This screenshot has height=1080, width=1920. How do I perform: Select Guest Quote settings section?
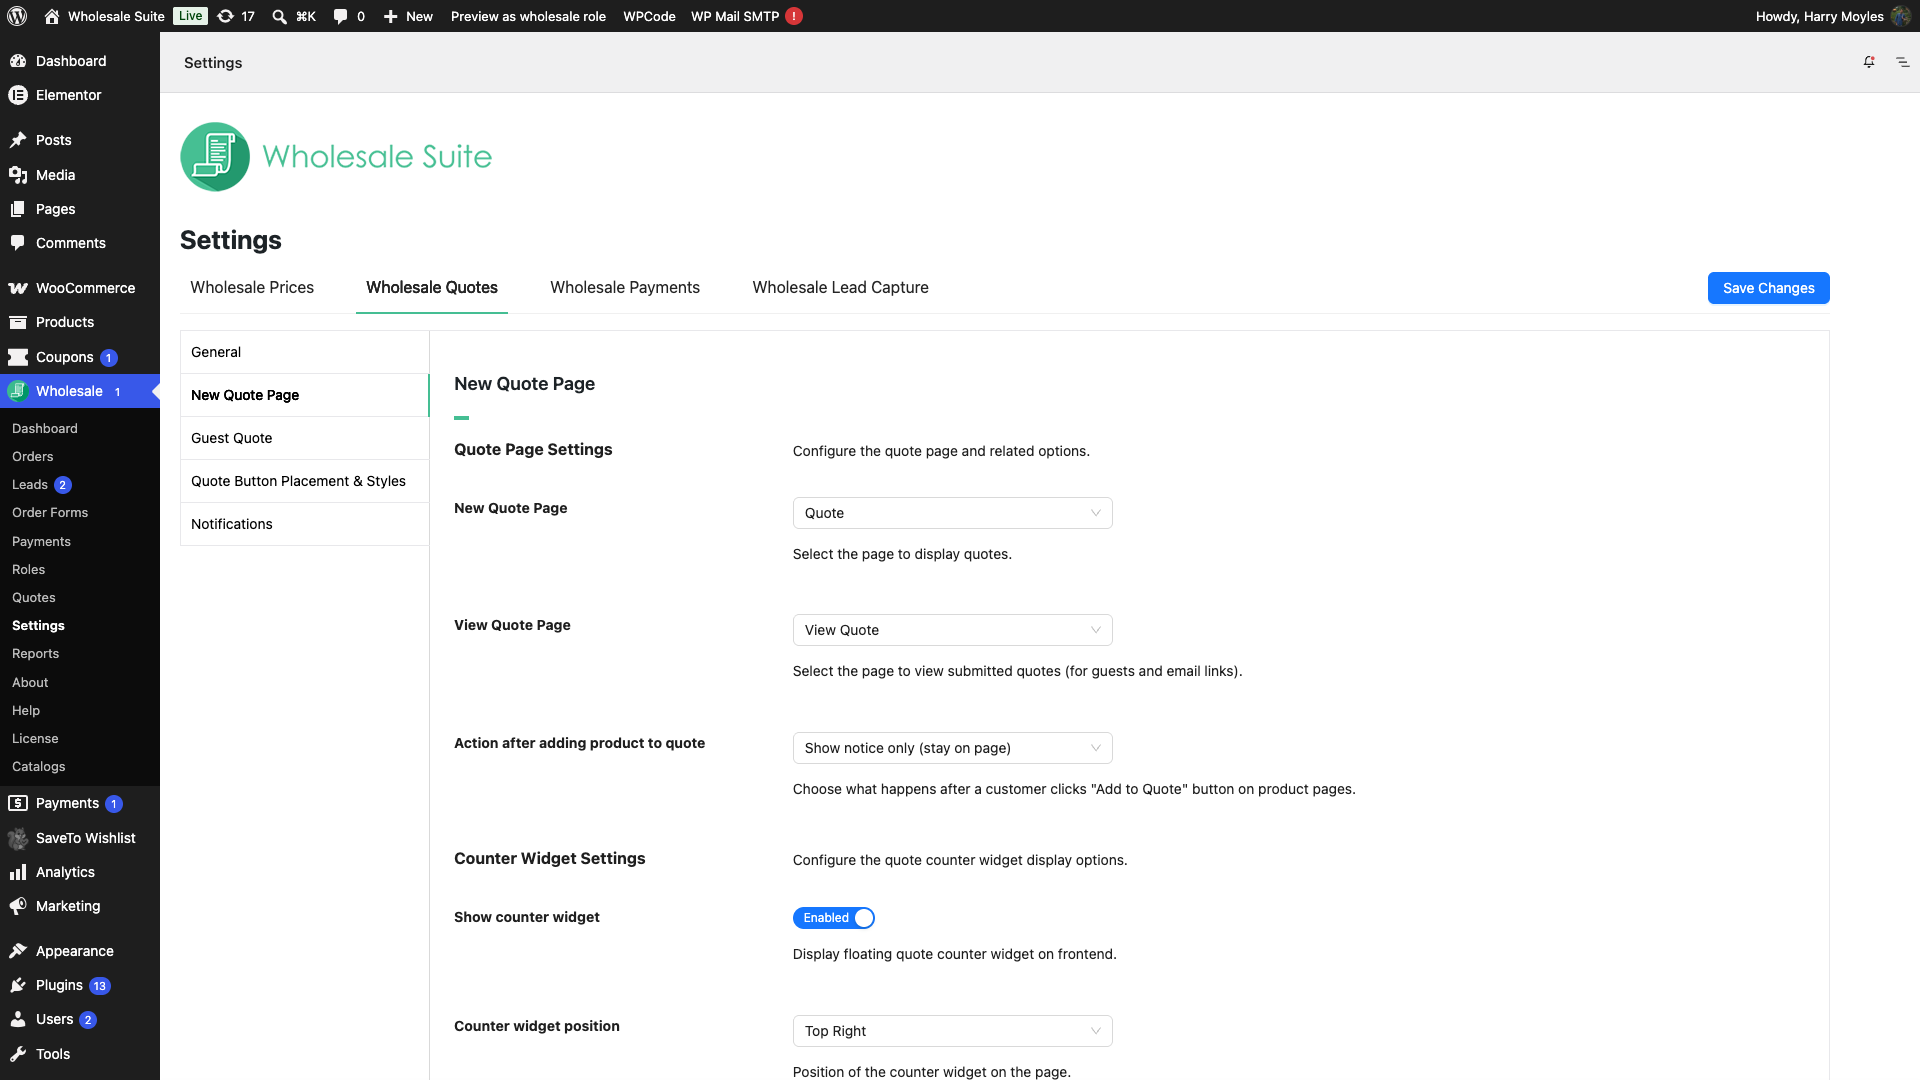(x=305, y=438)
